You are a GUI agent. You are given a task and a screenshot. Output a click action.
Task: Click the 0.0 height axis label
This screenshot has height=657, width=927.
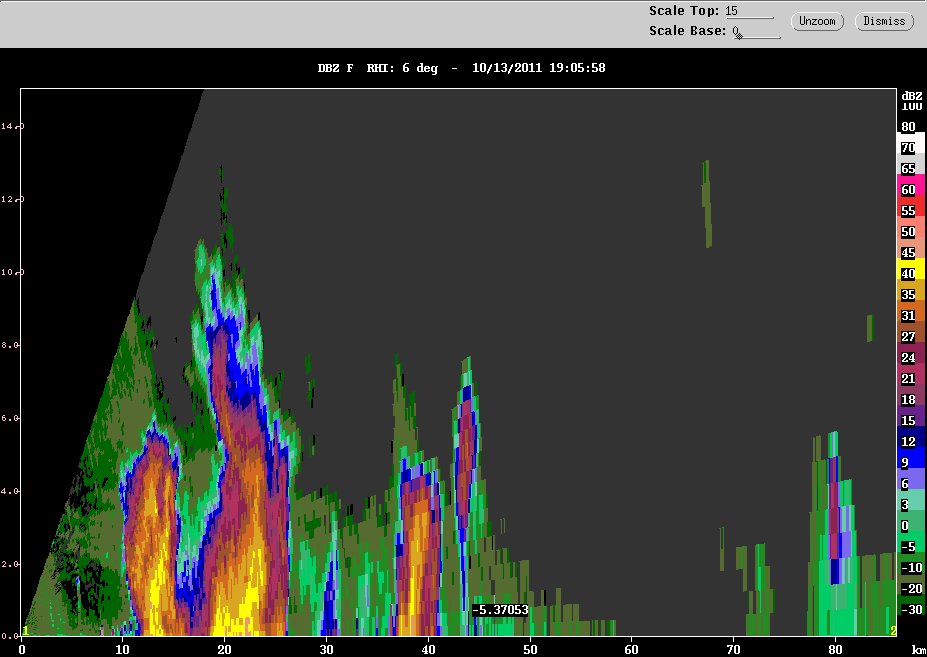tap(11, 637)
